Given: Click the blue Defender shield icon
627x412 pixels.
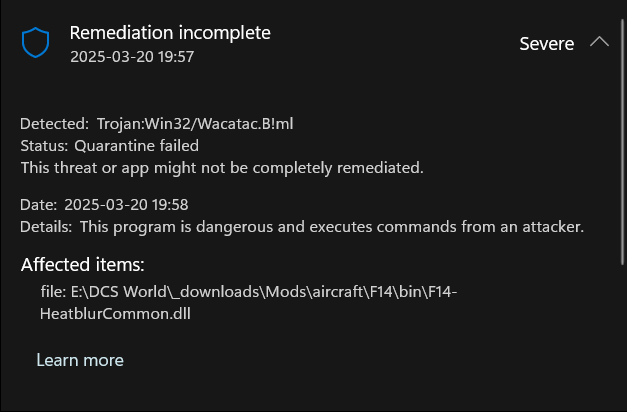Looking at the screenshot, I should 36,42.
